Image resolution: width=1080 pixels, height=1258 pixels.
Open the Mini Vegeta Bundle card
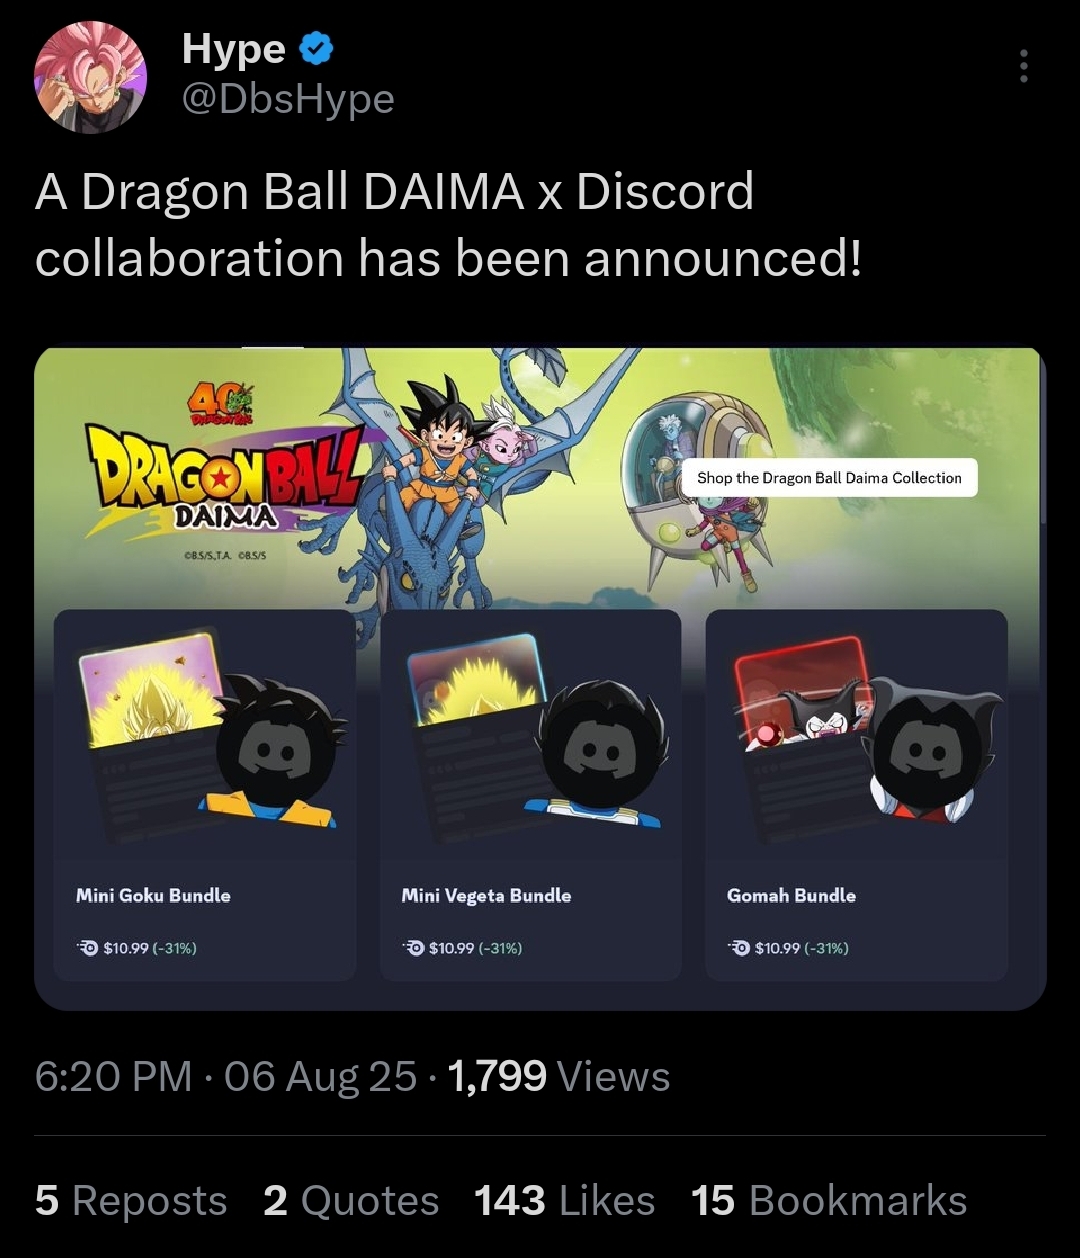click(x=530, y=795)
